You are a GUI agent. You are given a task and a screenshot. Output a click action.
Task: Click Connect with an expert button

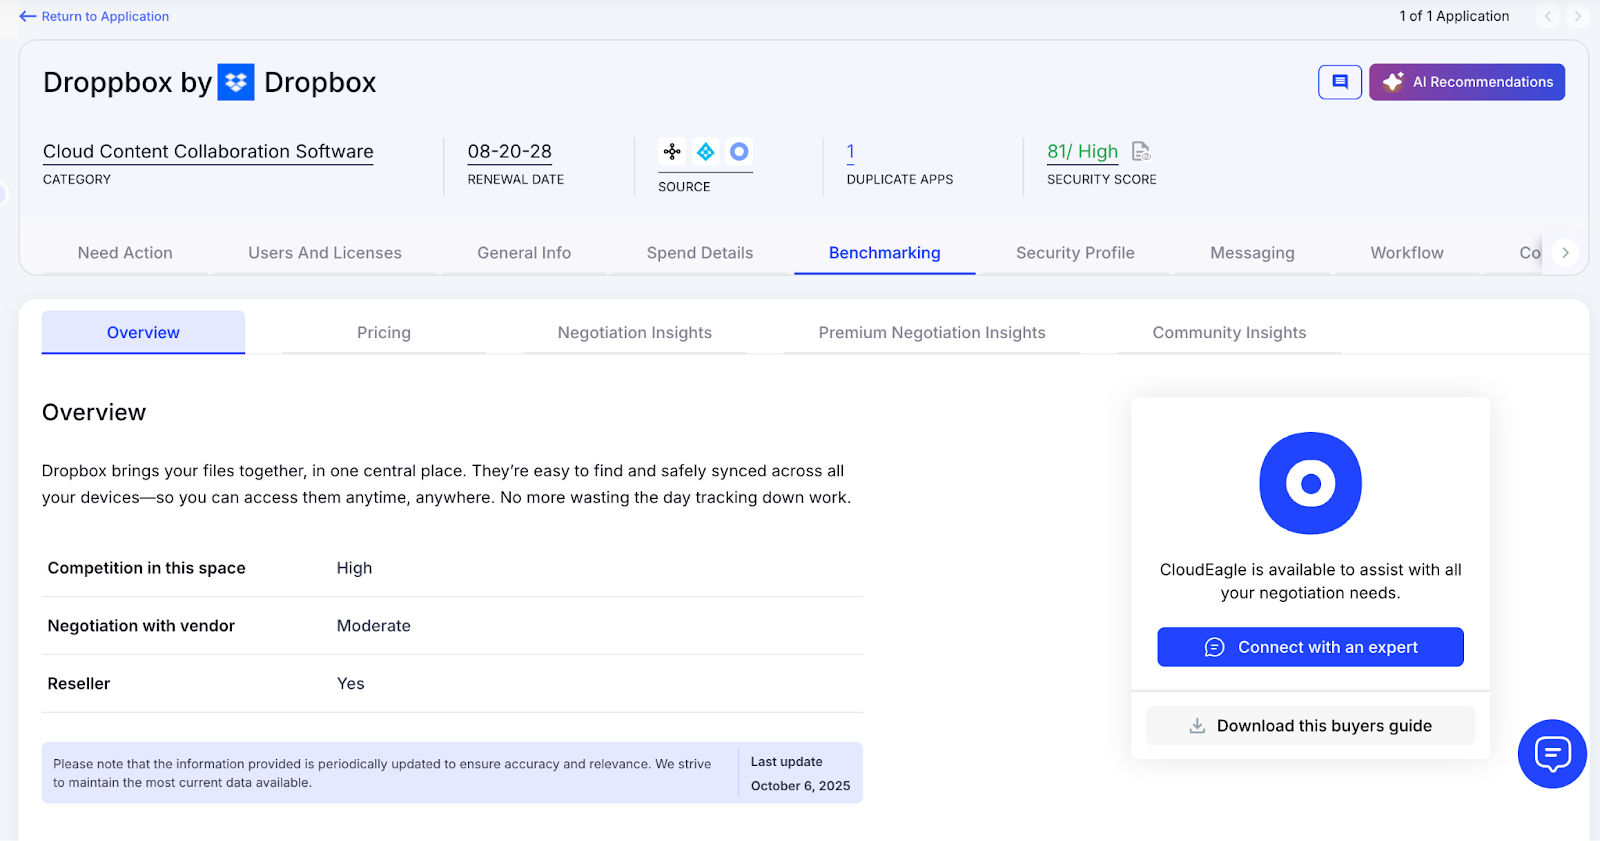(1310, 647)
